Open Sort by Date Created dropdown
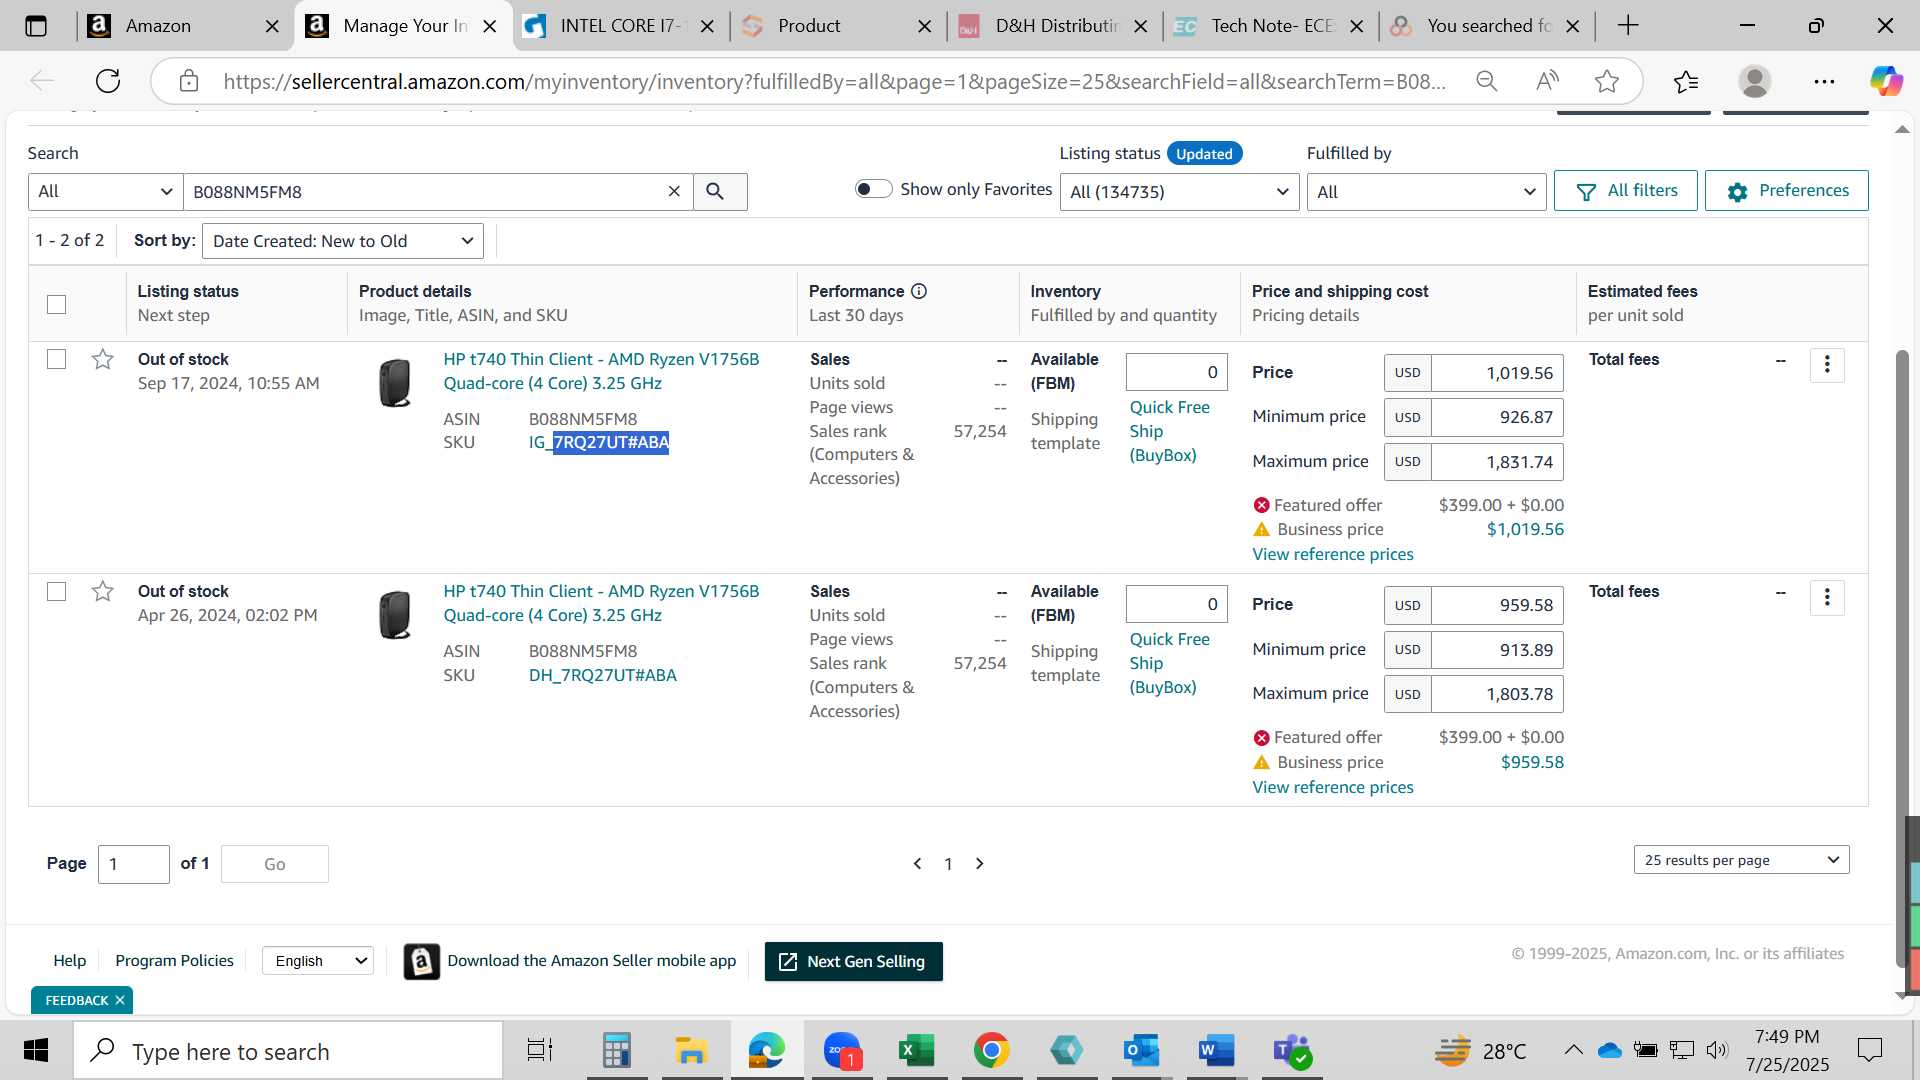This screenshot has width=1920, height=1080. [x=343, y=241]
